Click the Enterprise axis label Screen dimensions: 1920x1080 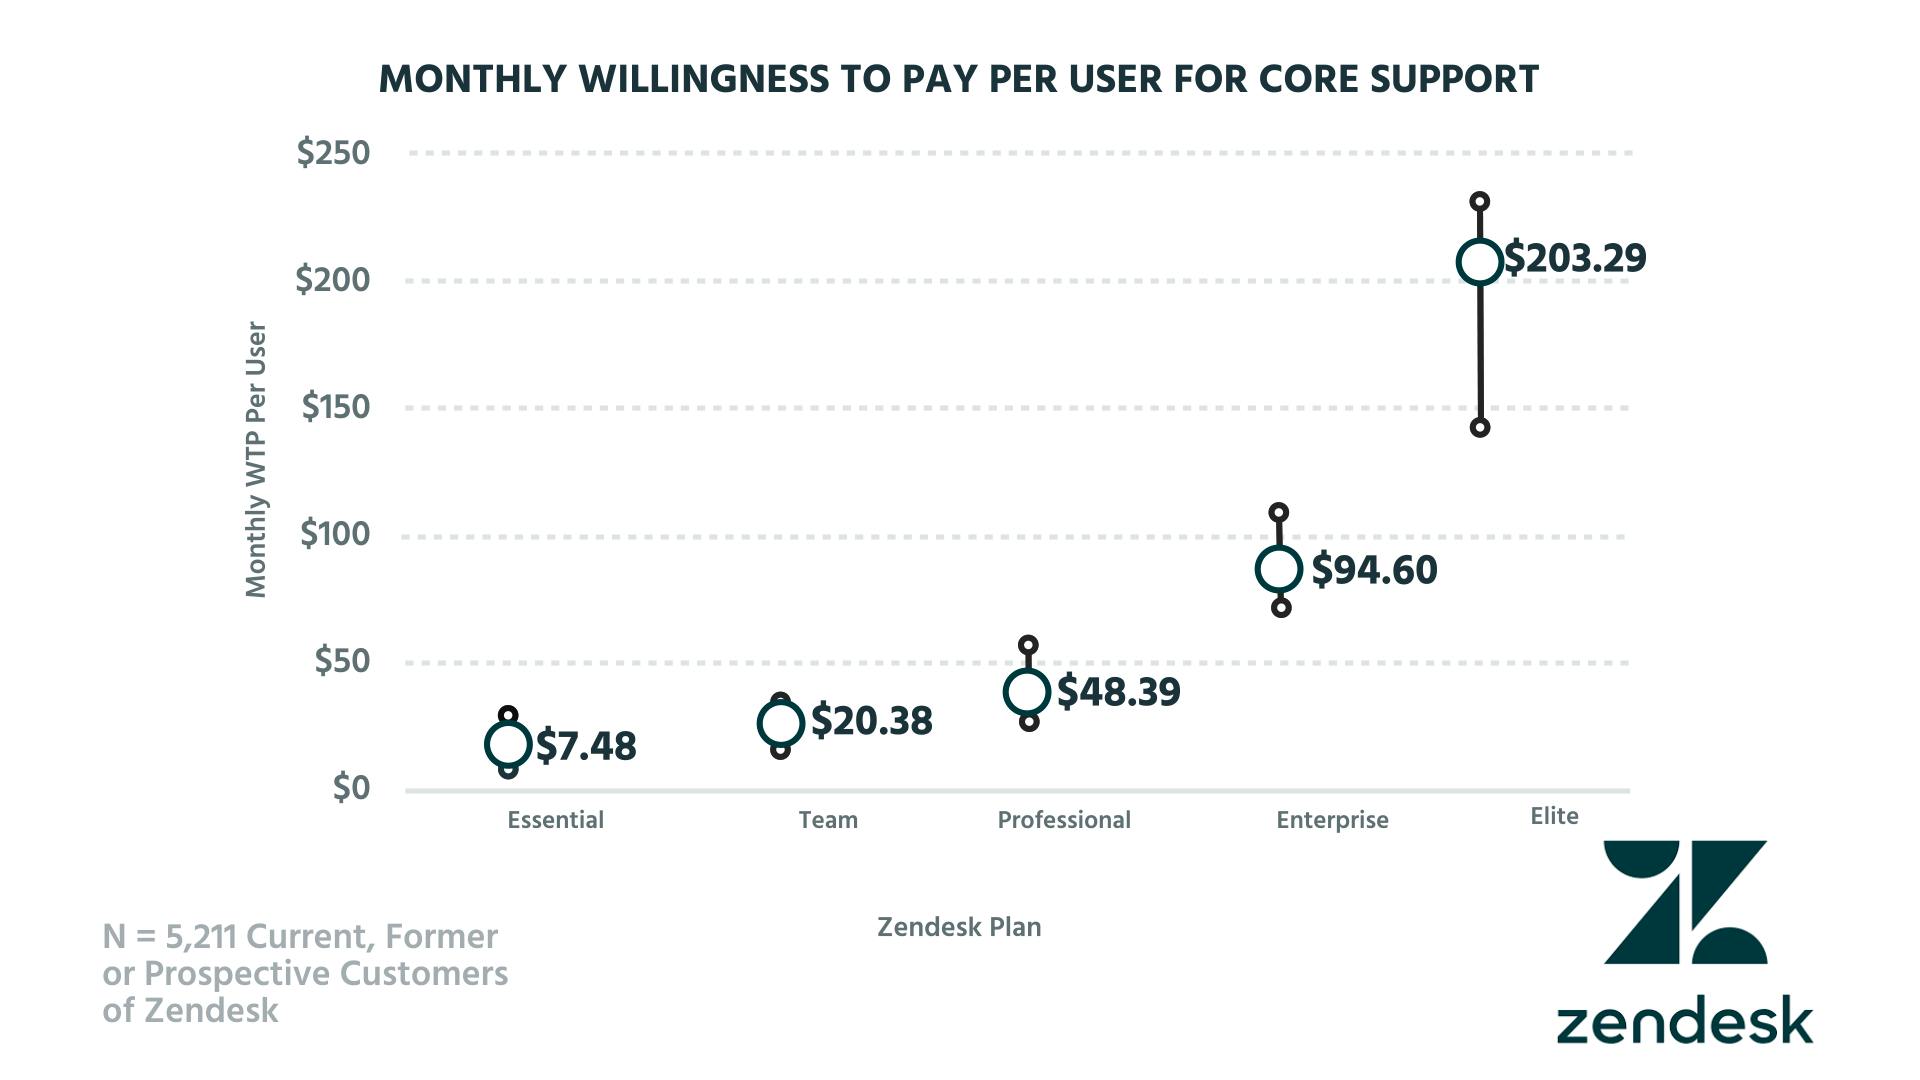coord(1332,820)
